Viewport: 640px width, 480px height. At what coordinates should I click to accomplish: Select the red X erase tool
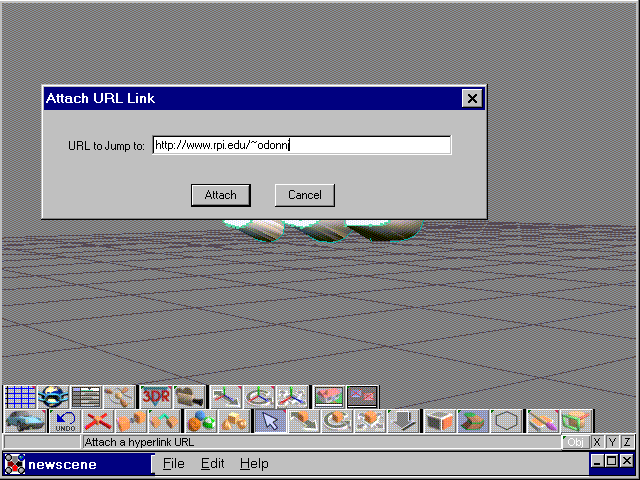click(97, 421)
